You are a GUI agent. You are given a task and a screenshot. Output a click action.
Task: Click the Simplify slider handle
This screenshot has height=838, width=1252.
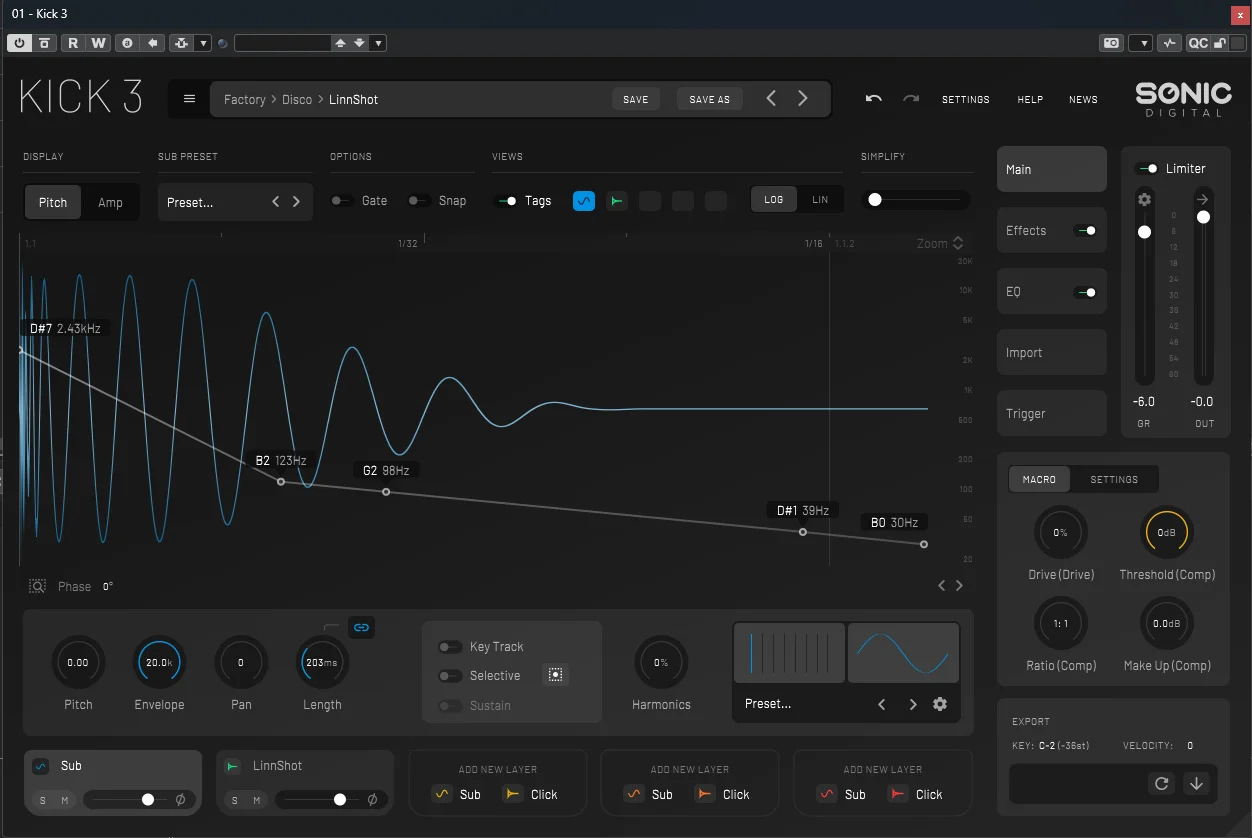tap(875, 200)
